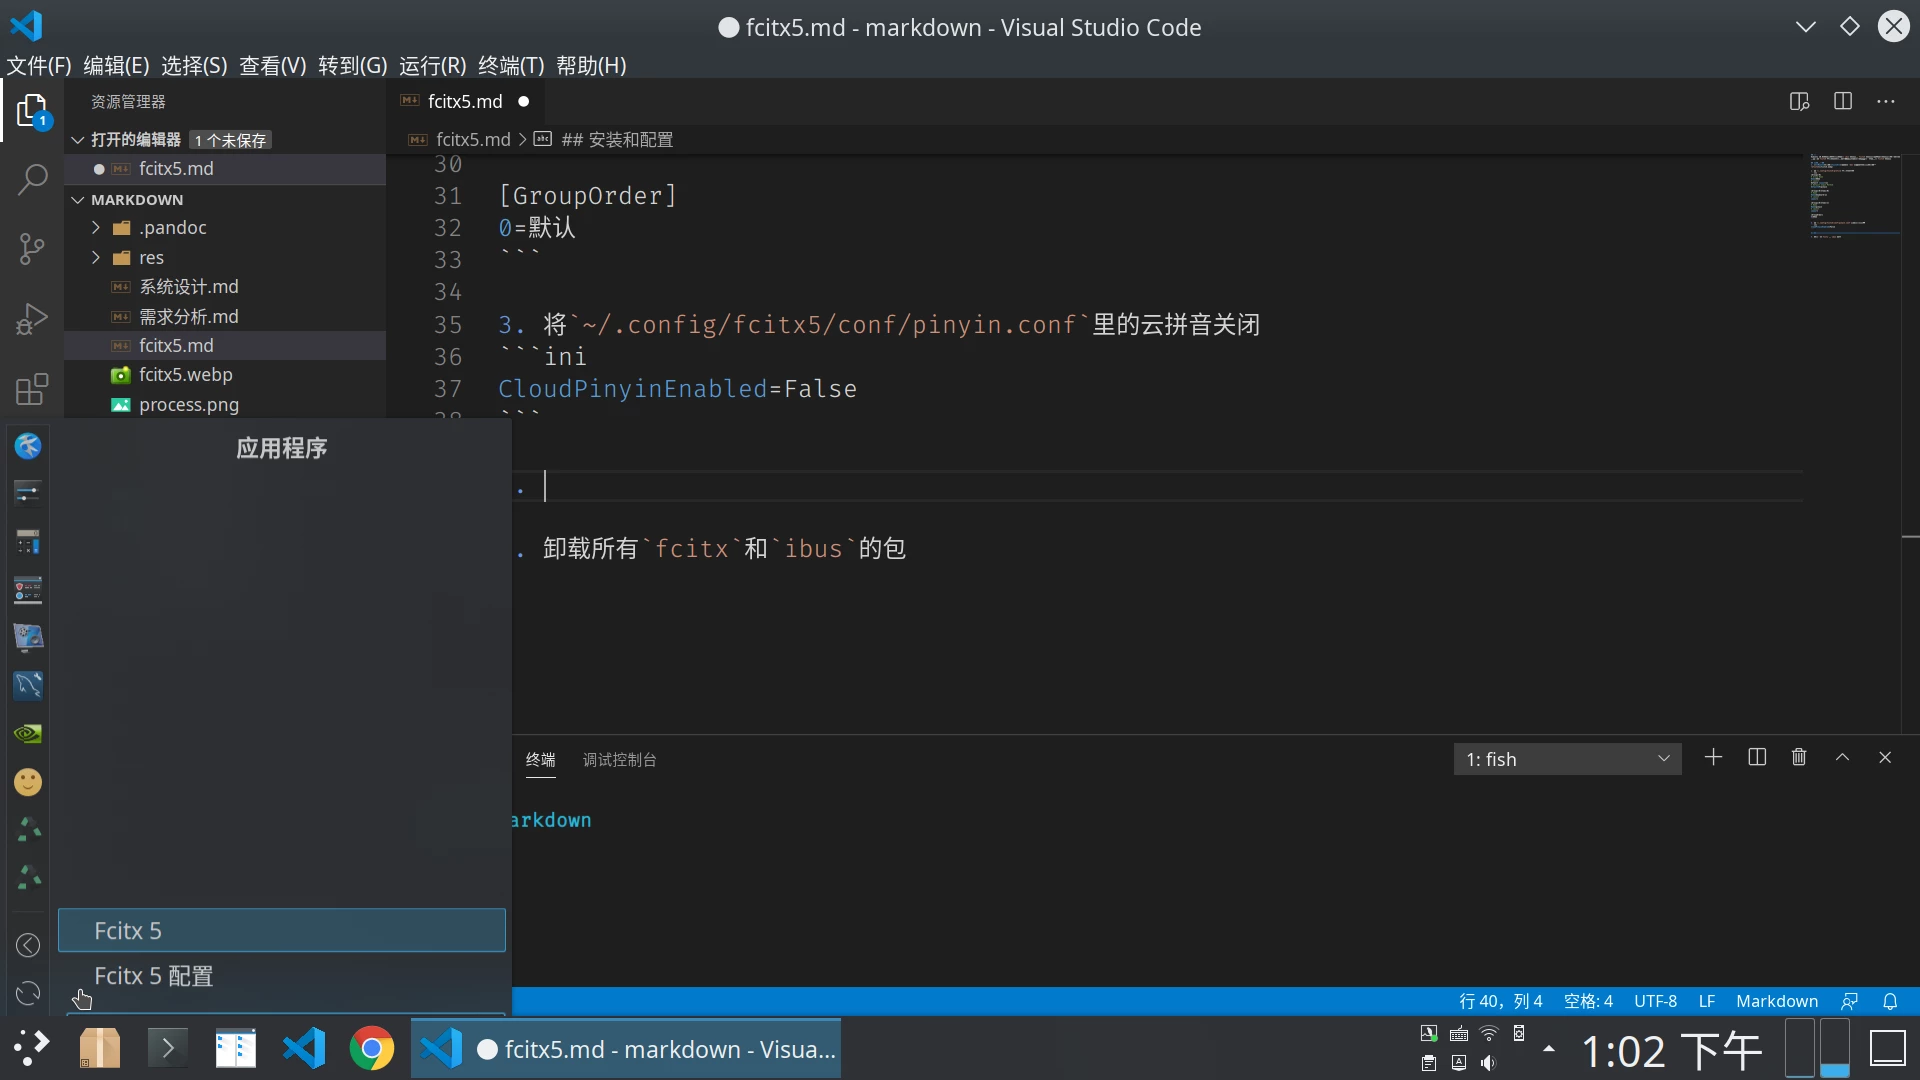Select the calculator icon in launcher sidebar
The image size is (1920, 1080).
[x=28, y=541]
